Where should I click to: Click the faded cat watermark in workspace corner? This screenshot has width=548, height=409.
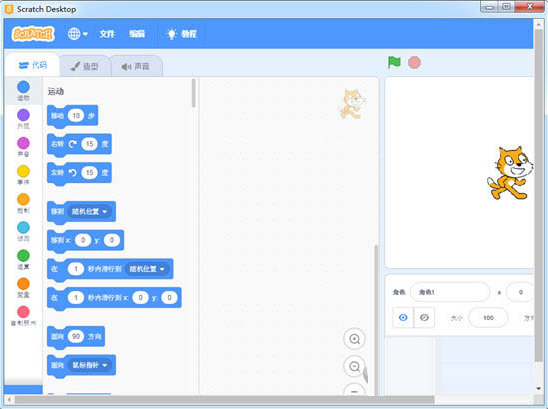click(x=352, y=104)
